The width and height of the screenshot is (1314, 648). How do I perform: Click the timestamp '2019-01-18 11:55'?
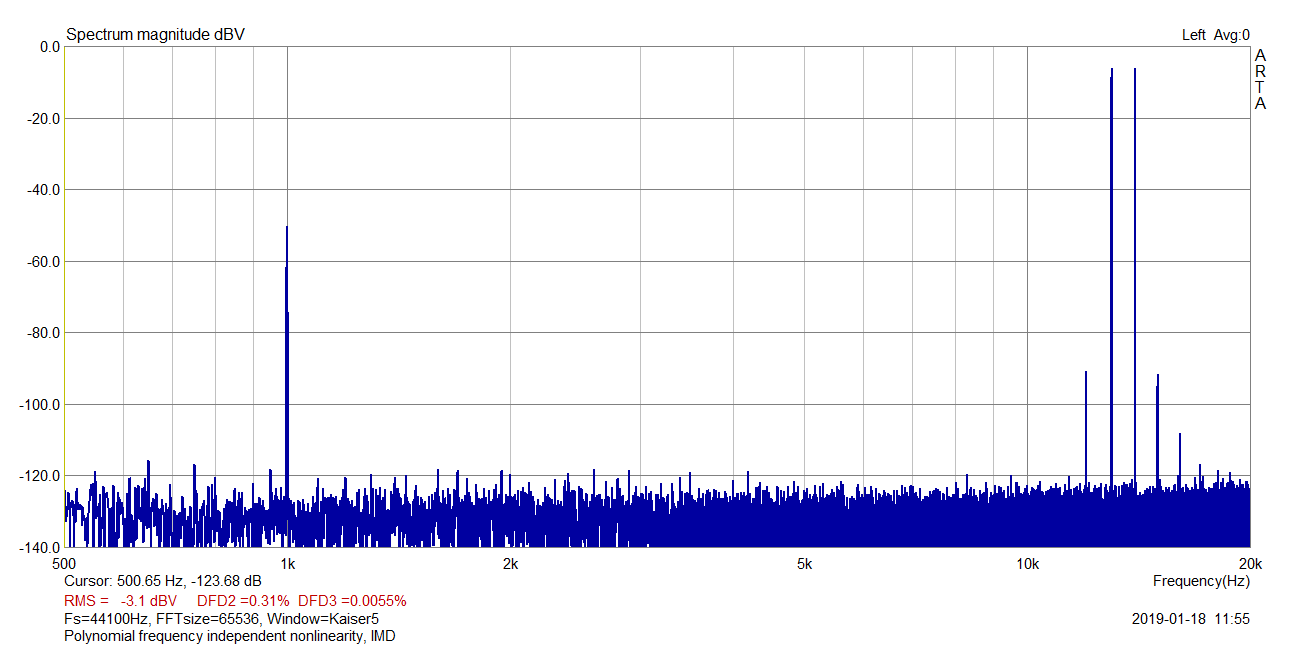pyautogui.click(x=1190, y=619)
